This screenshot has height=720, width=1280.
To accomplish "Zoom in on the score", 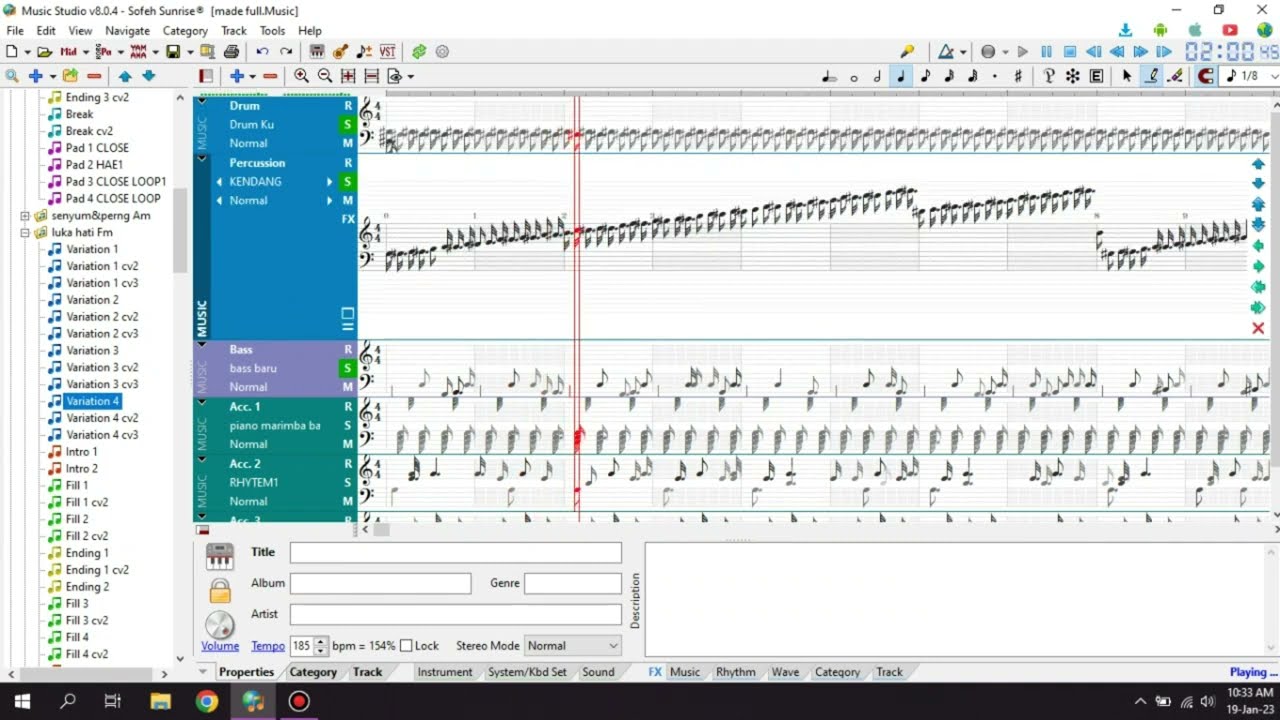I will tap(301, 76).
